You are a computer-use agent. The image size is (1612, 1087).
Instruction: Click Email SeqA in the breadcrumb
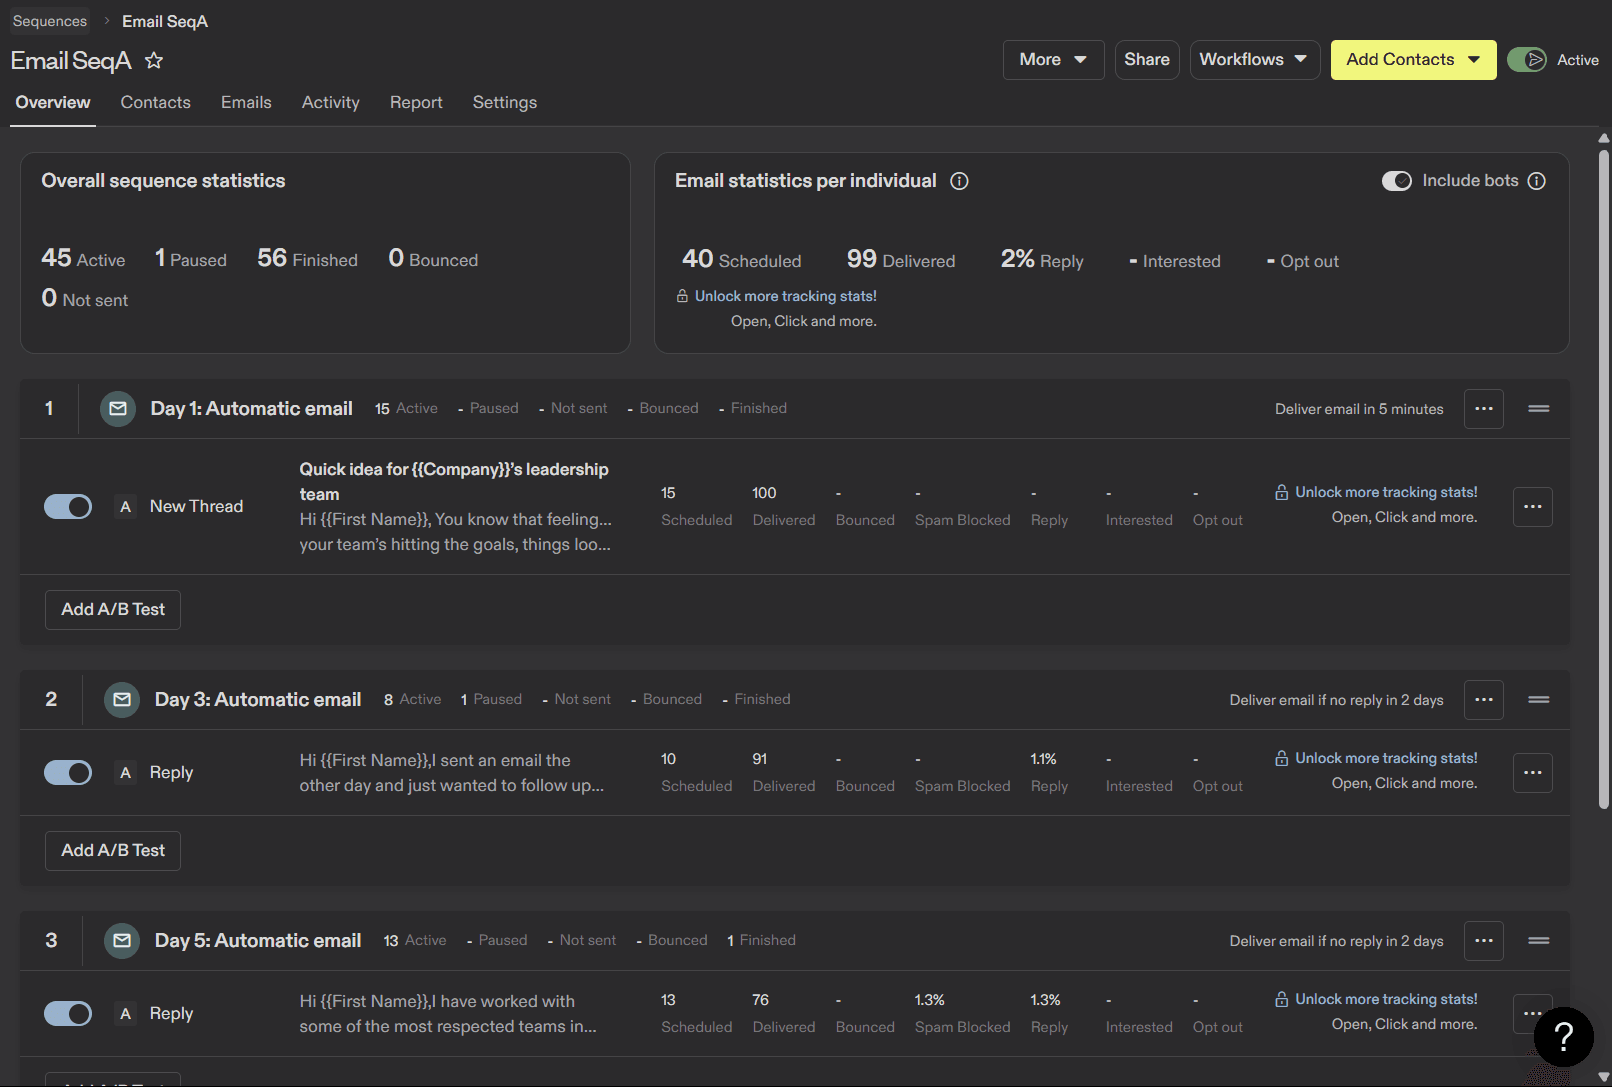pos(165,21)
